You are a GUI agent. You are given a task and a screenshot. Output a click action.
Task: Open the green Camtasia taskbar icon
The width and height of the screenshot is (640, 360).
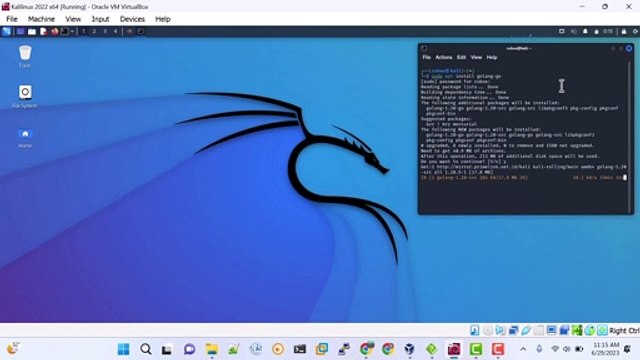[x=476, y=349]
